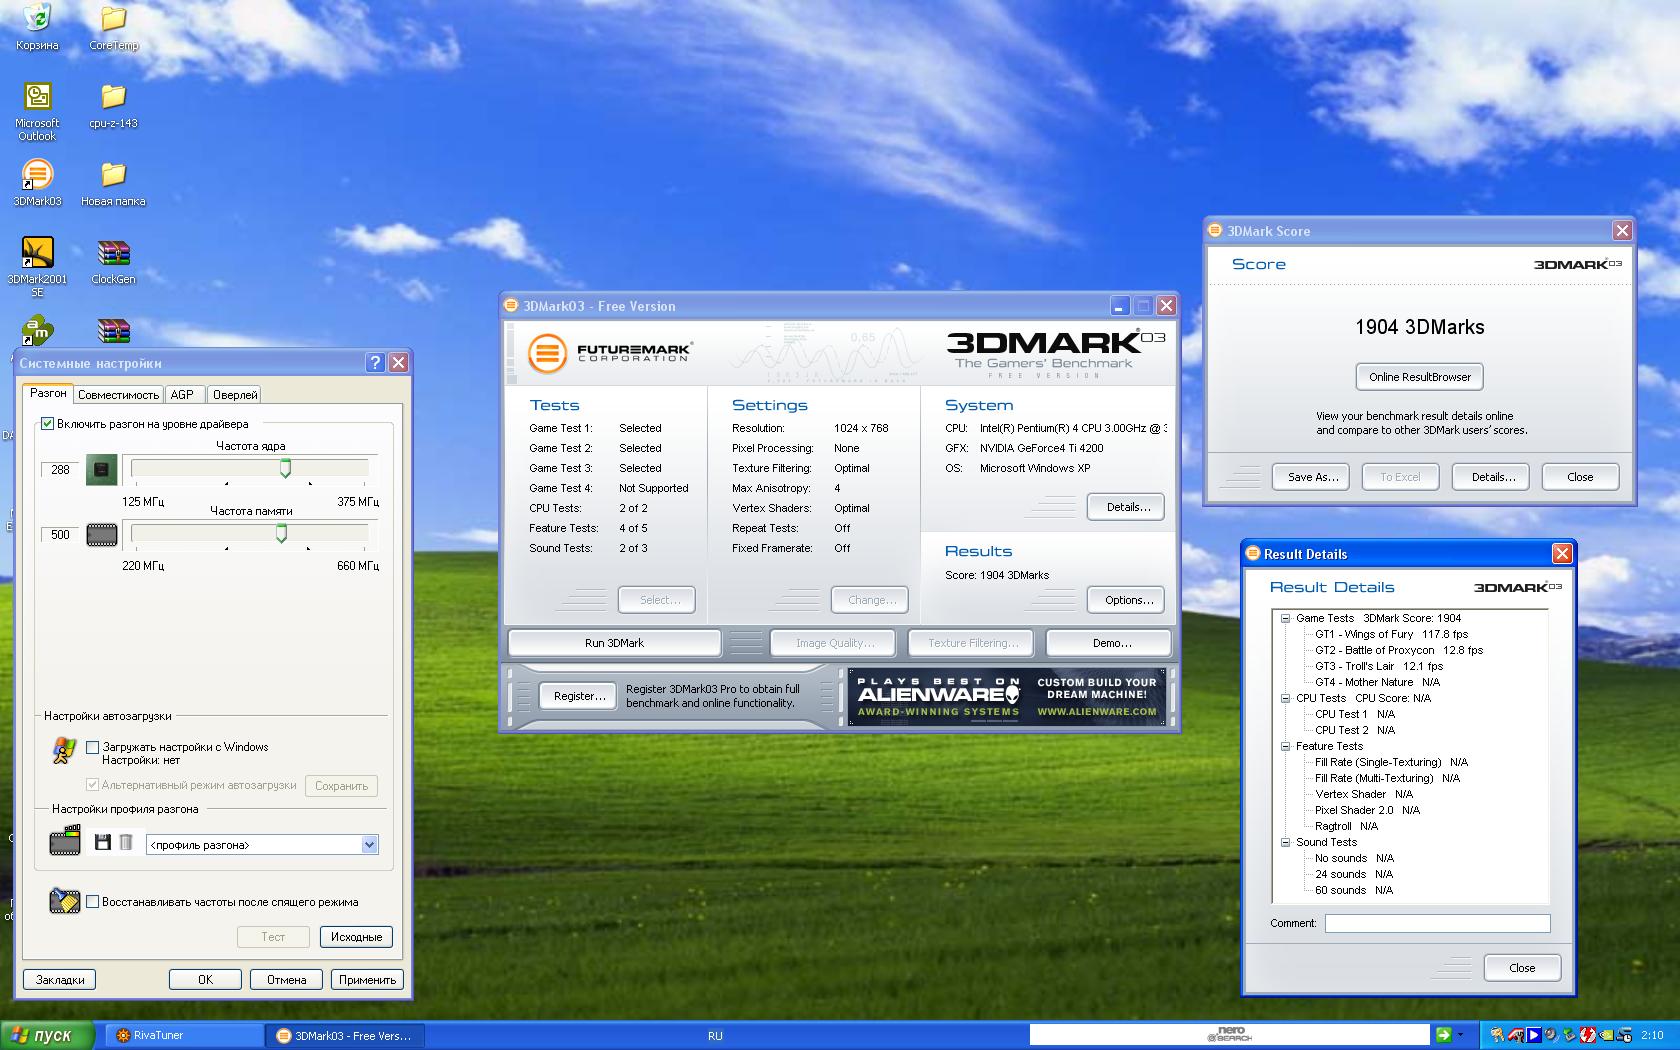Viewport: 1680px width, 1050px height.
Task: Click the Register button in 3DMark03
Action: pyautogui.click(x=579, y=696)
